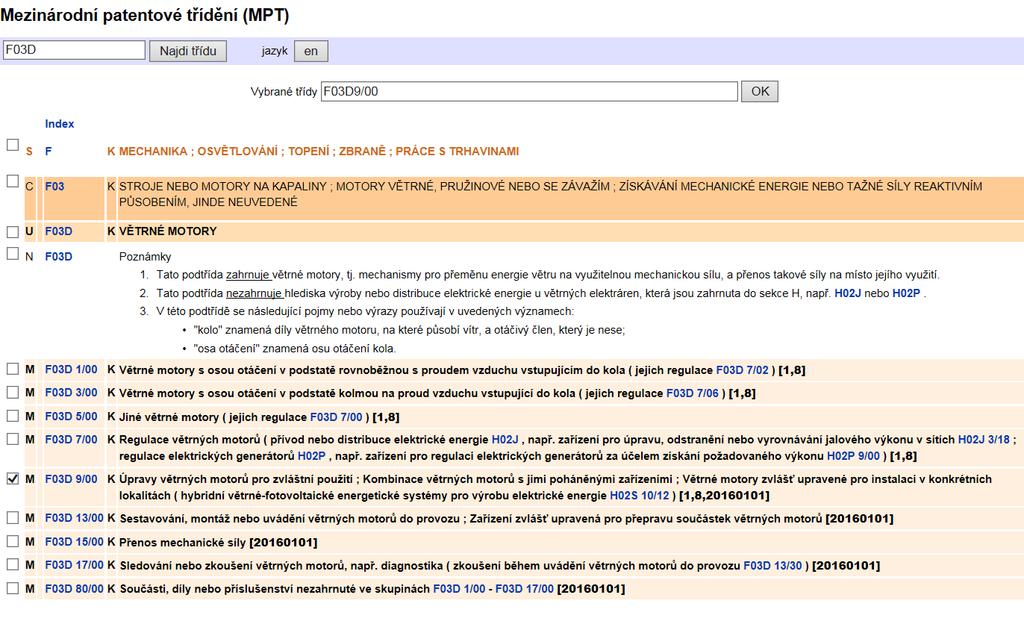Click the class search field containing F03D
The height and width of the screenshot is (633, 1024).
coord(74,50)
